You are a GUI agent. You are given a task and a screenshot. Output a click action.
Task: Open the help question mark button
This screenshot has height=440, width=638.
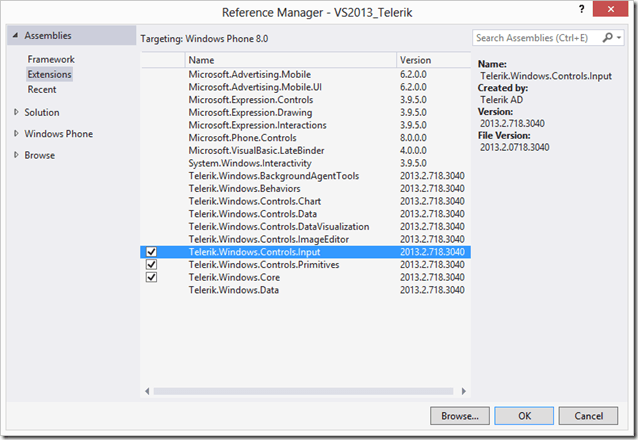coord(582,9)
